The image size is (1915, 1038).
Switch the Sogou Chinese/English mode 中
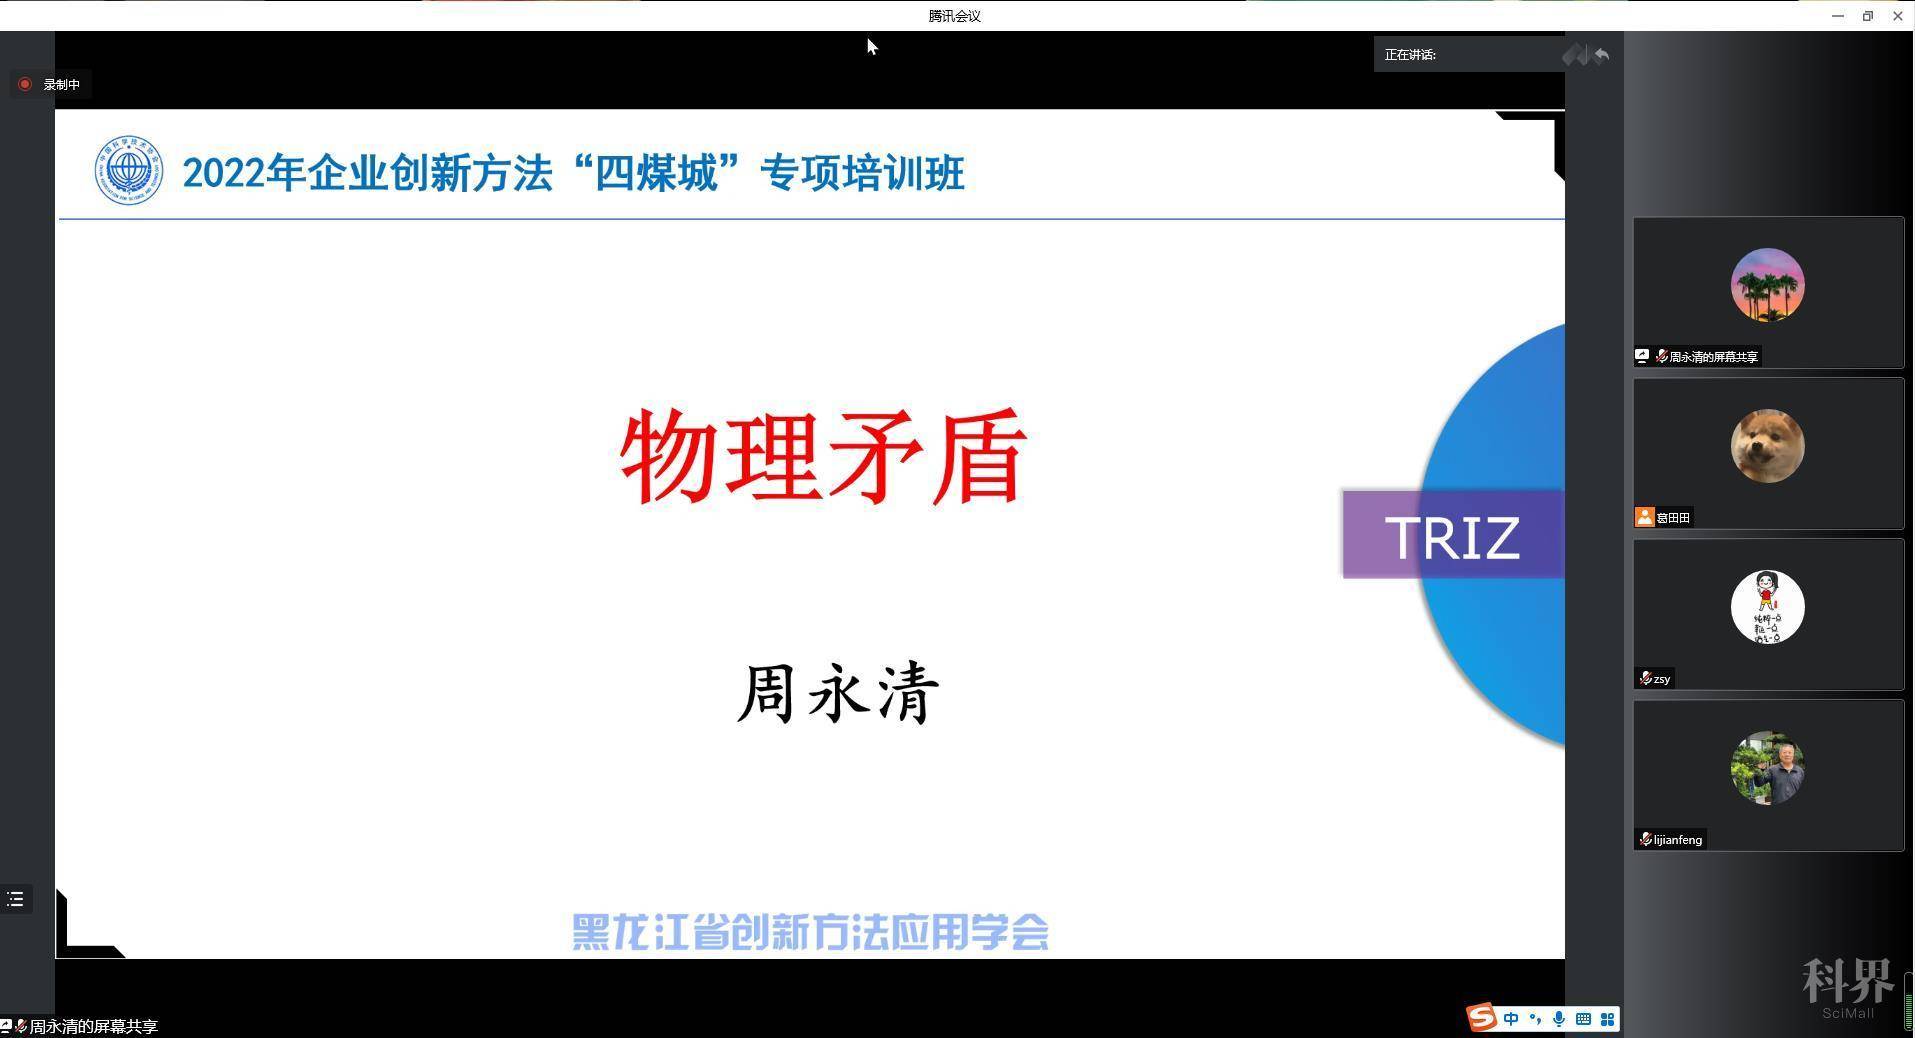pos(1510,1019)
